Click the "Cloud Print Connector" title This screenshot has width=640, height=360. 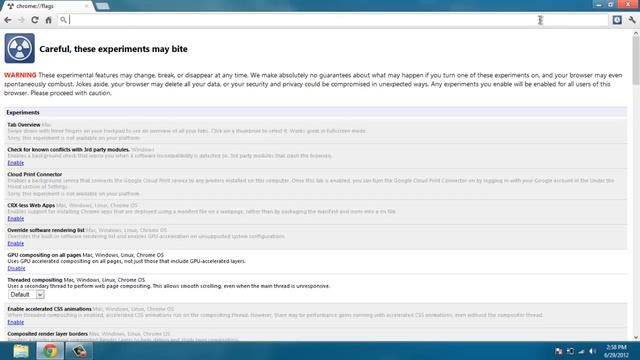(35, 174)
